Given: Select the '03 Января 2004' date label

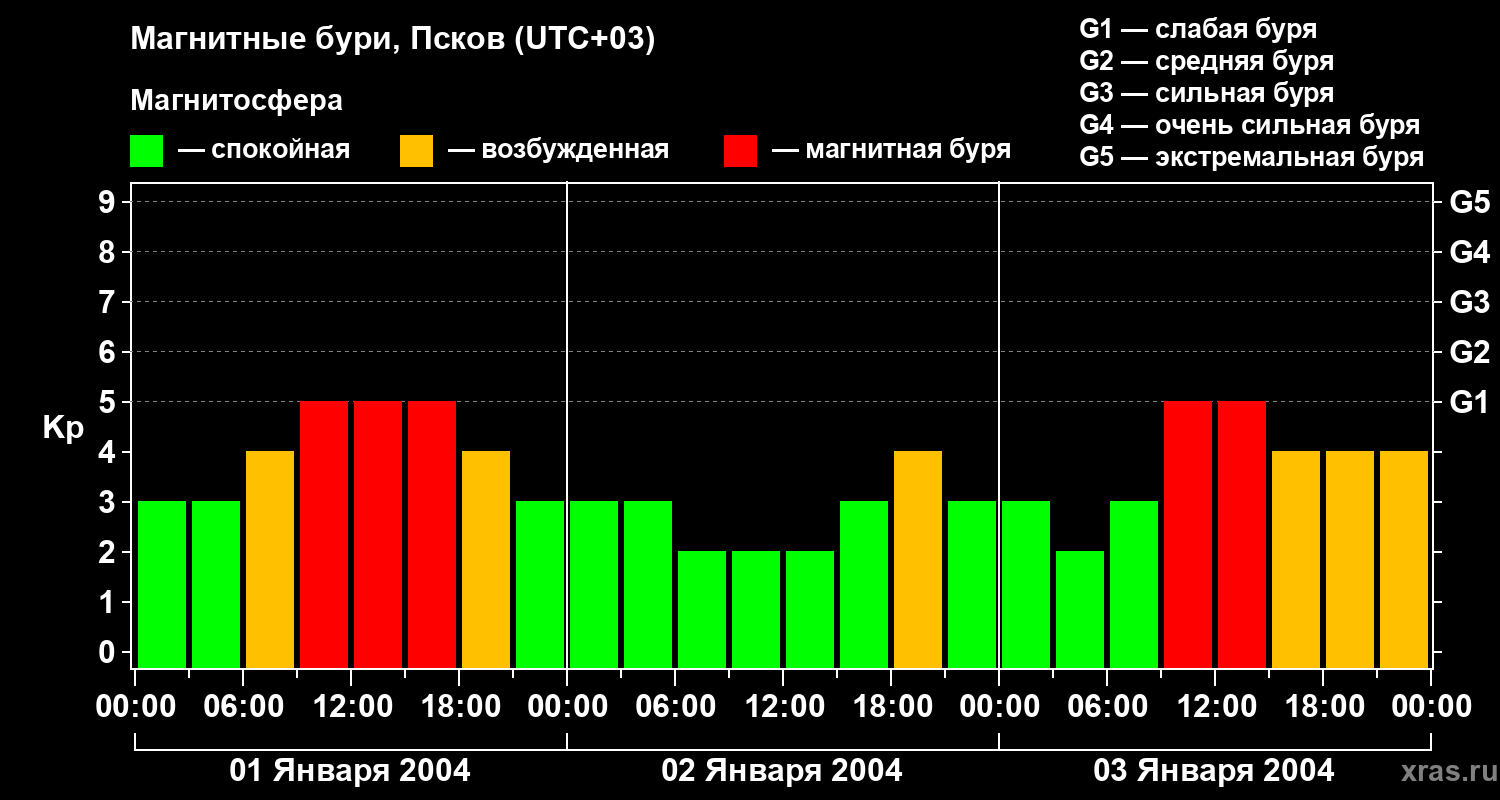Looking at the screenshot, I should pyautogui.click(x=1214, y=771).
